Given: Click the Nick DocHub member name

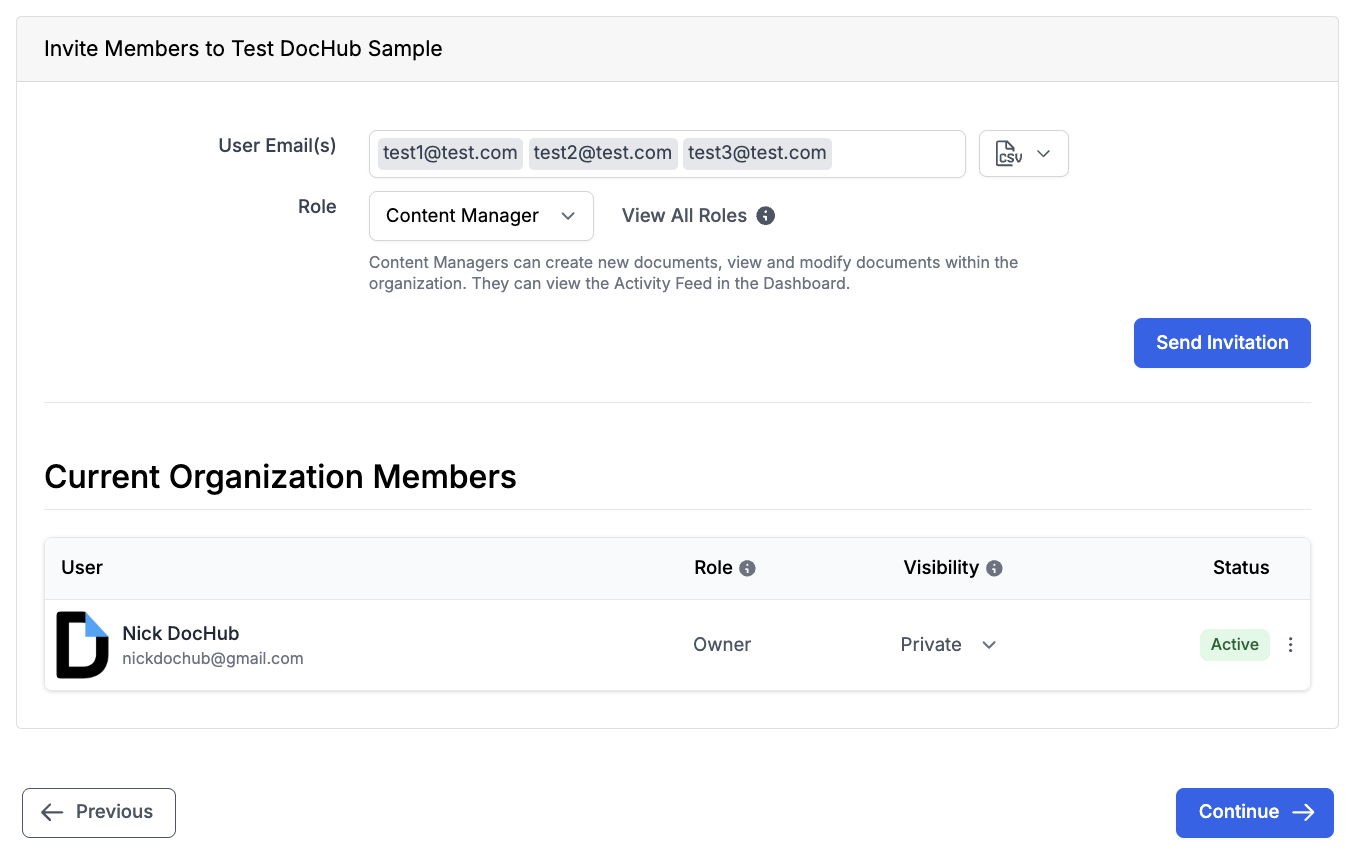Looking at the screenshot, I should pyautogui.click(x=181, y=633).
